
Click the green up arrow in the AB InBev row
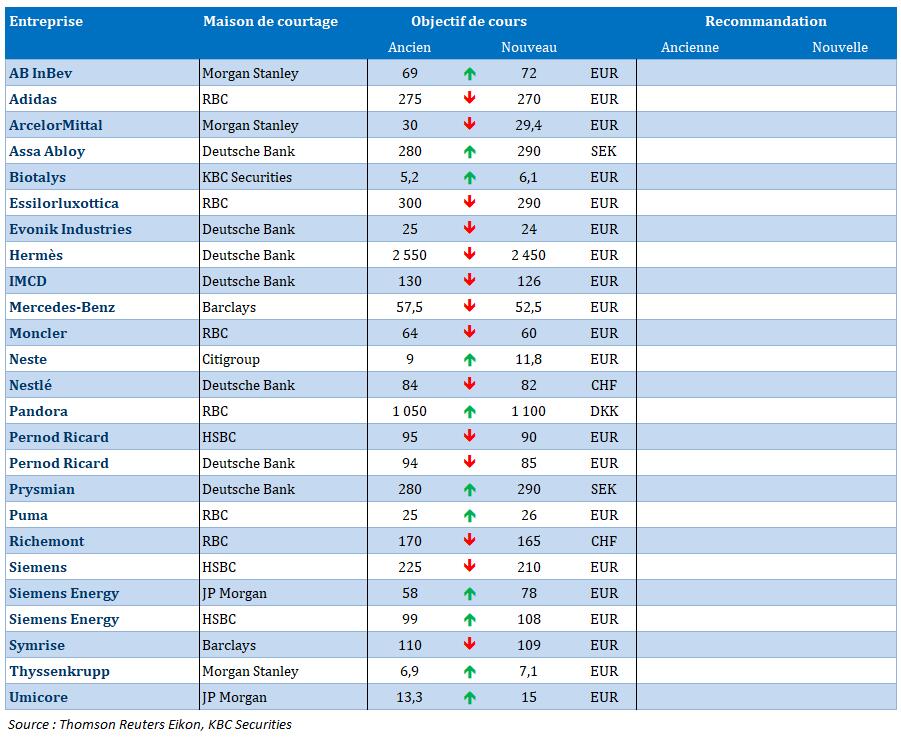[469, 74]
